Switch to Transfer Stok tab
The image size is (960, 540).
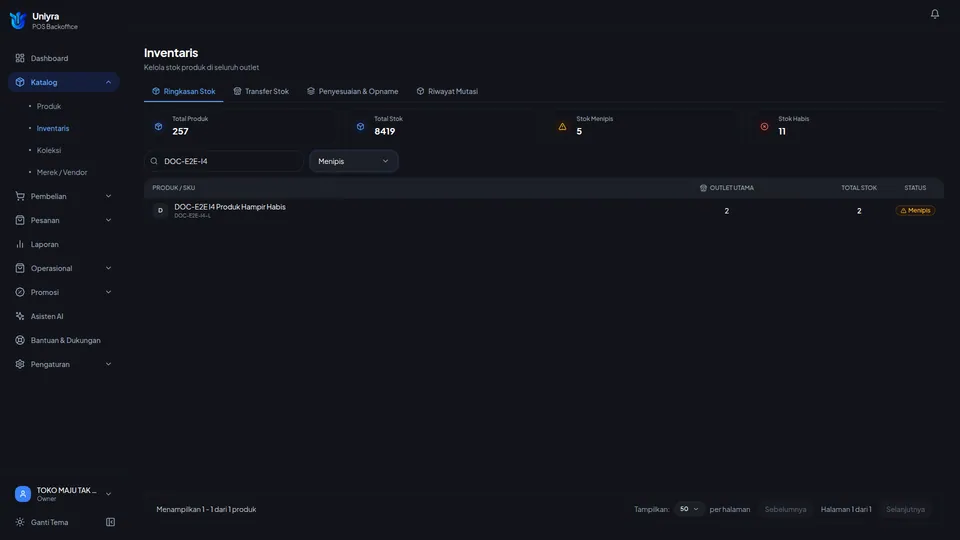coord(261,91)
